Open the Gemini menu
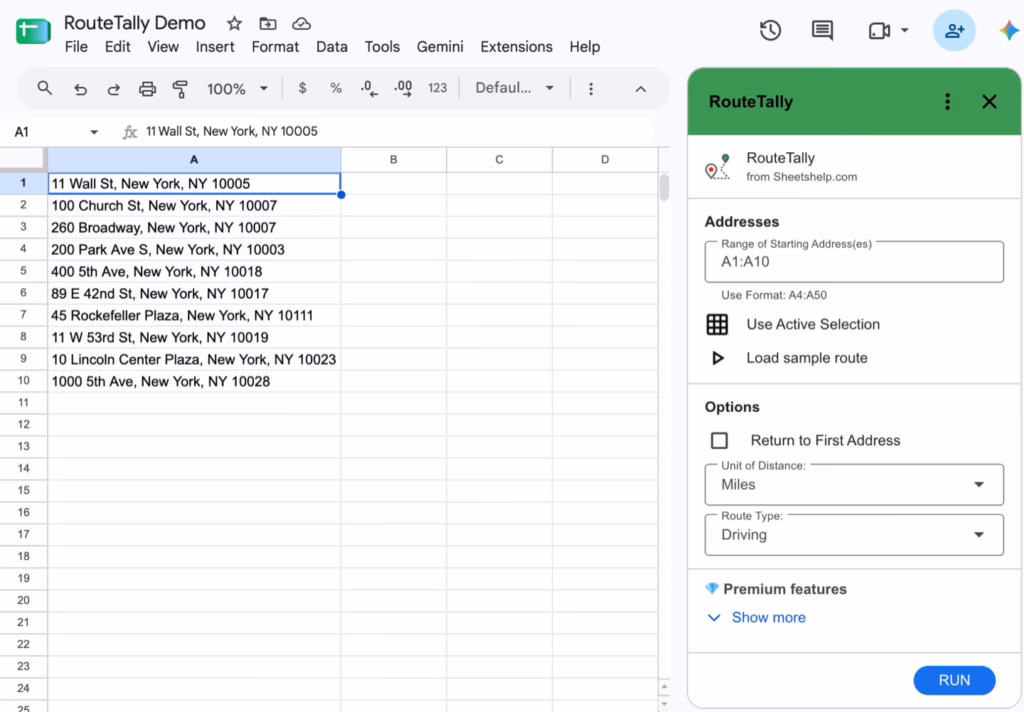 tap(440, 47)
